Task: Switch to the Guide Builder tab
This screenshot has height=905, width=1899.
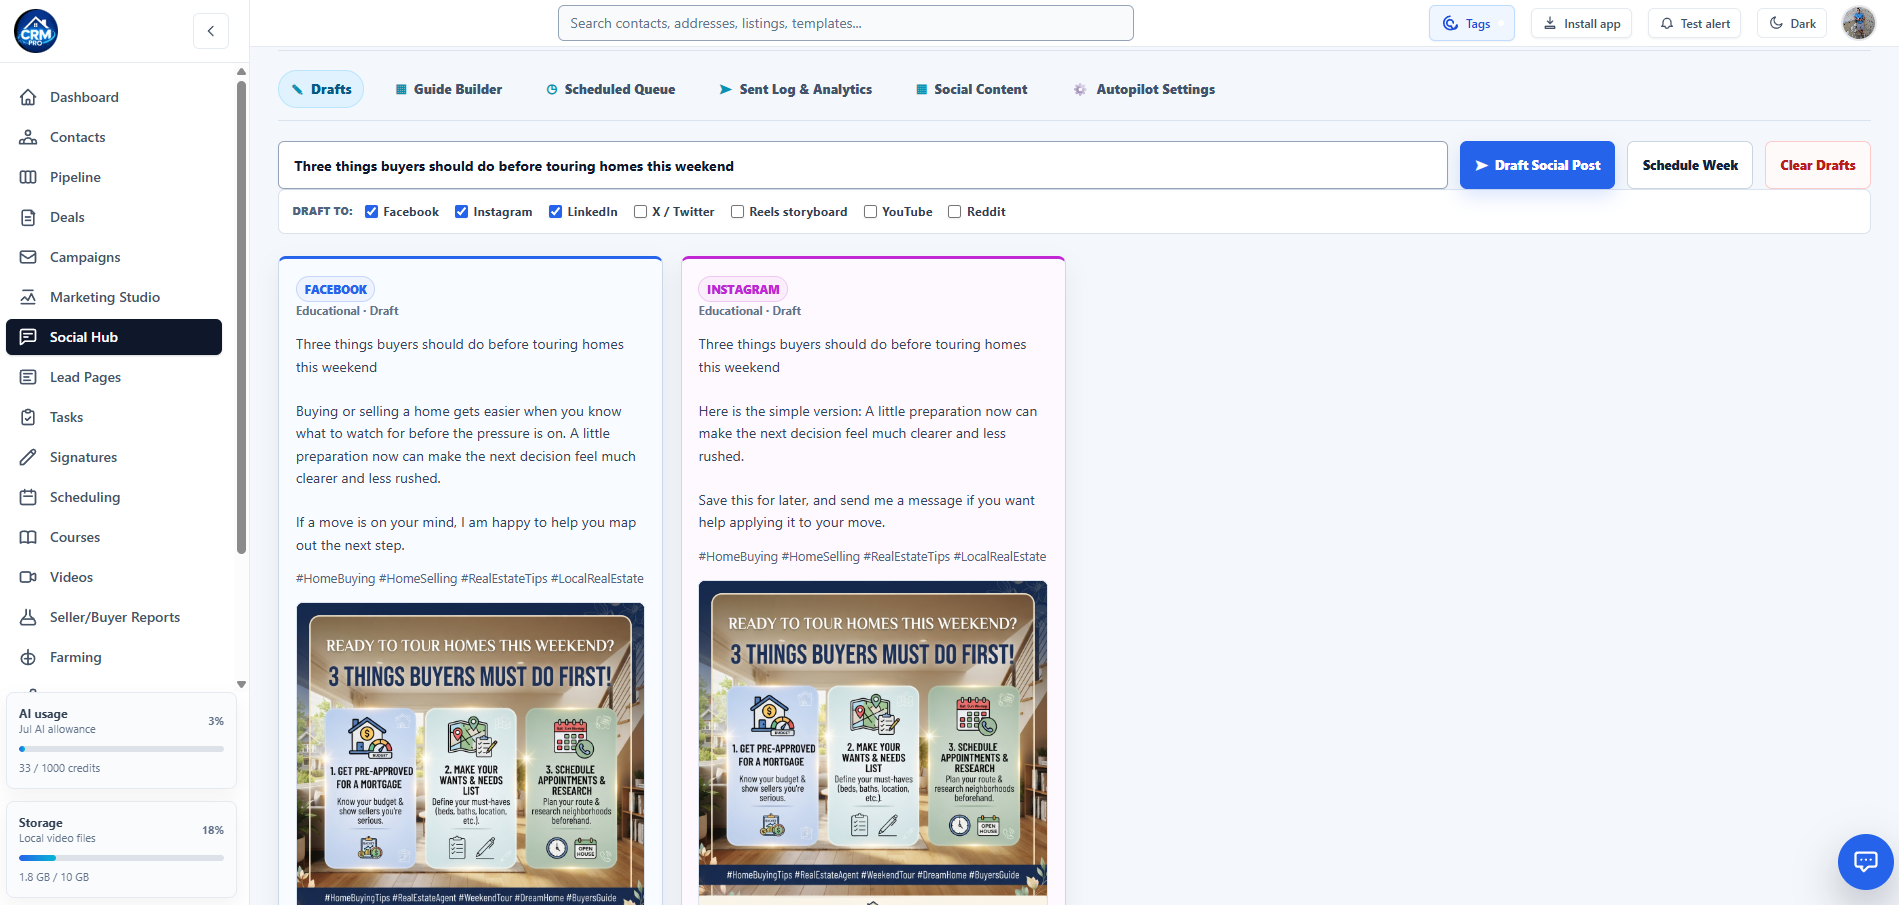Action: (x=449, y=89)
